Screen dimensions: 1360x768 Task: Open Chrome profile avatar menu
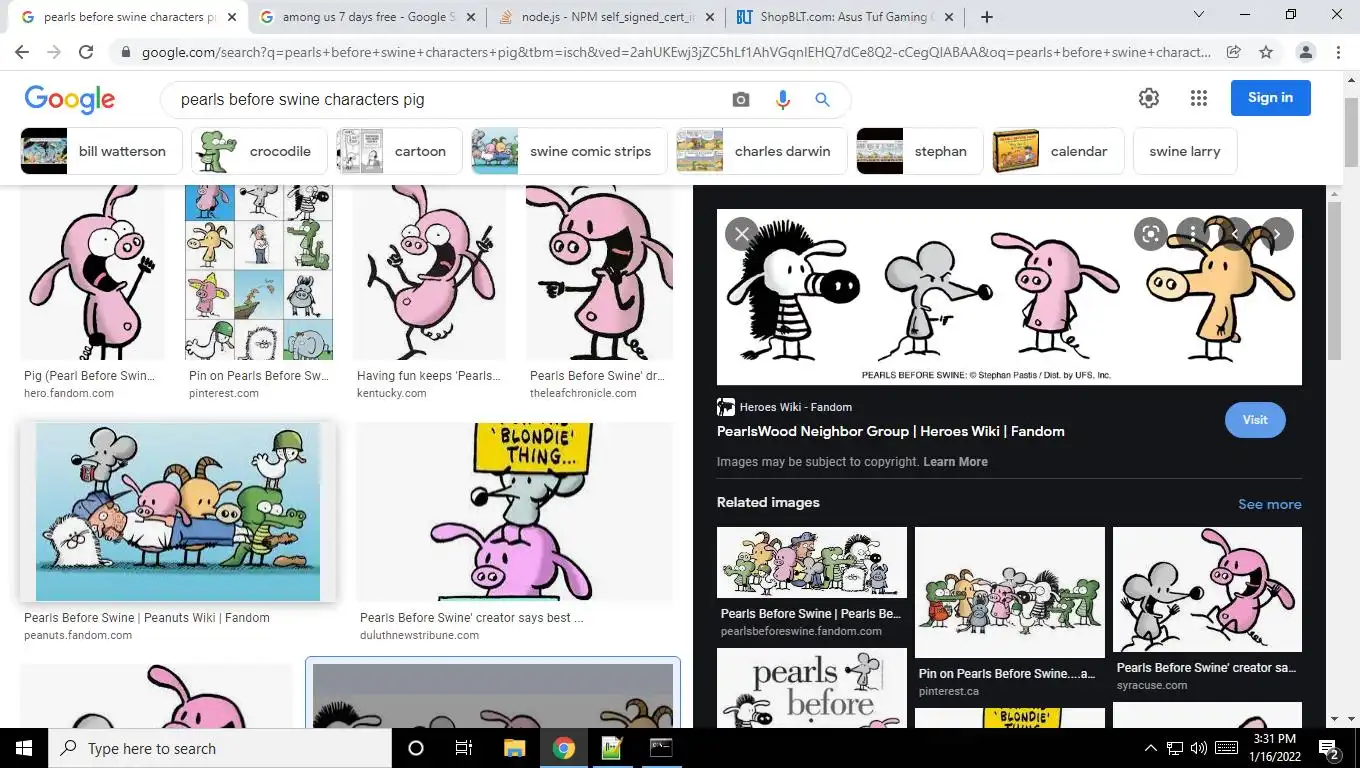[x=1306, y=52]
